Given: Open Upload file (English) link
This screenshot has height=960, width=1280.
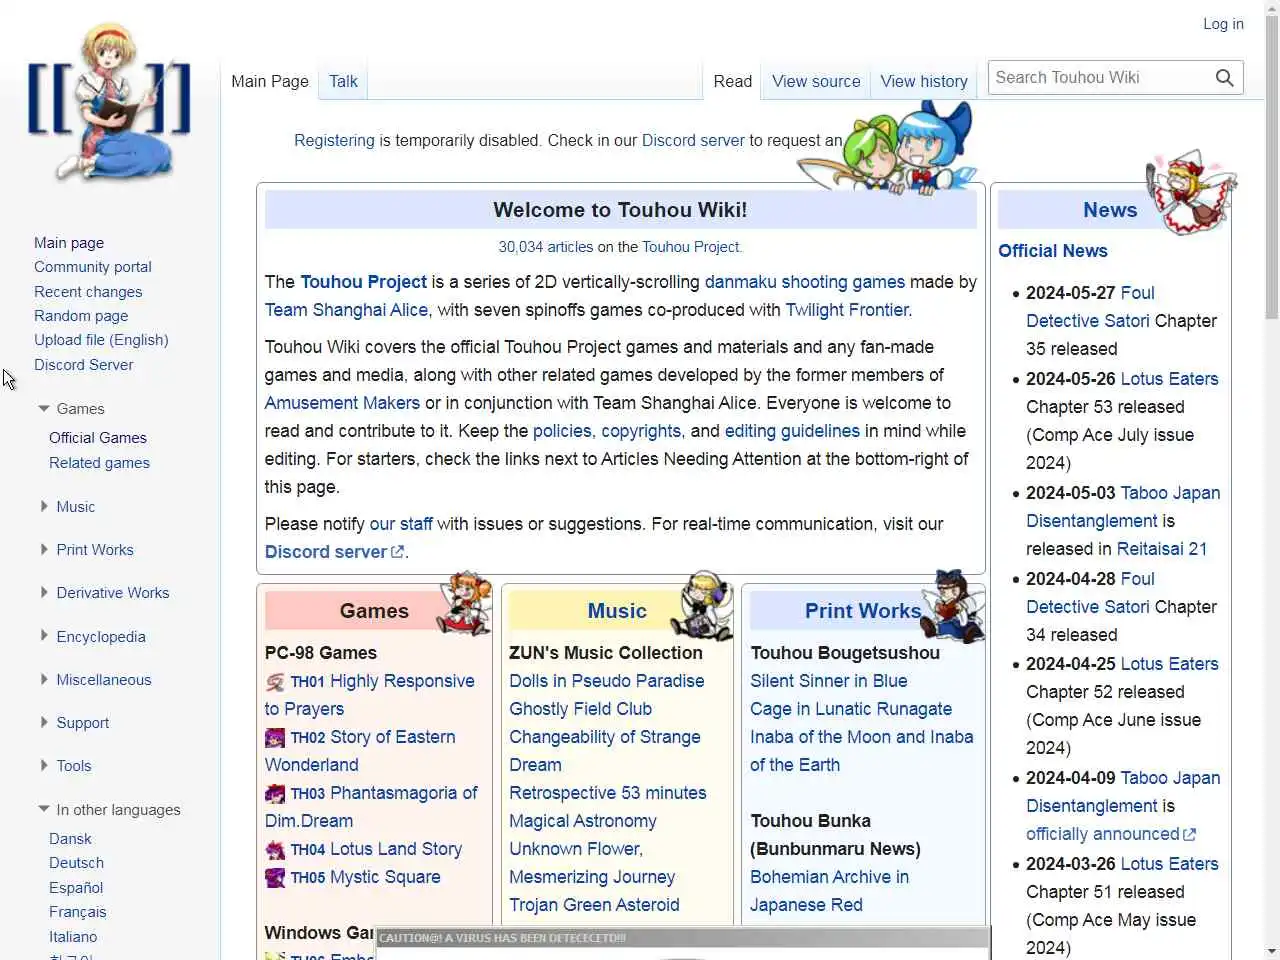Looking at the screenshot, I should [x=101, y=340].
